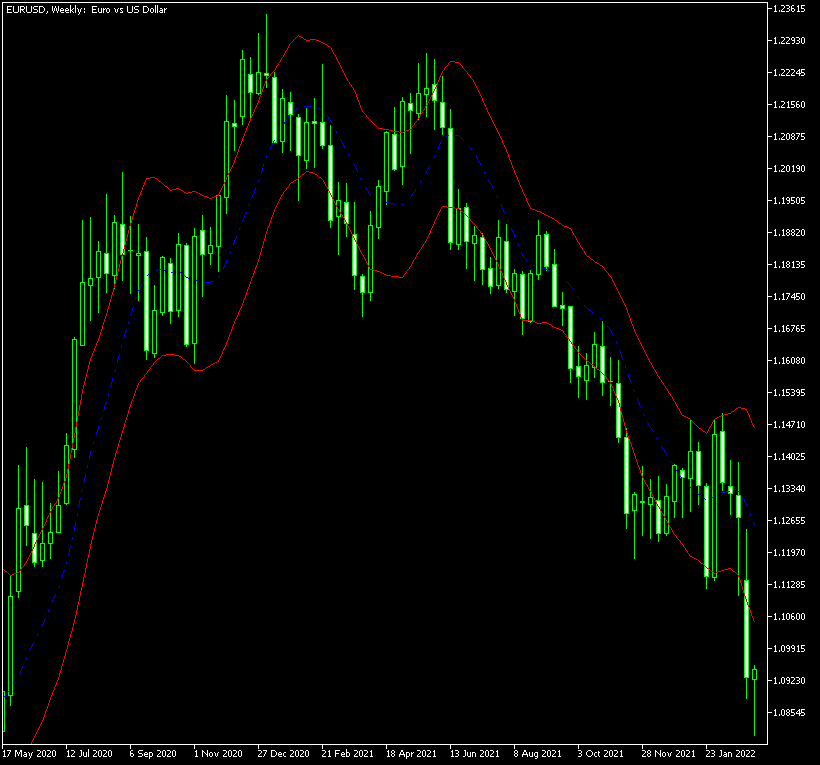Click the 28 Nov 2021 date label

point(667,753)
